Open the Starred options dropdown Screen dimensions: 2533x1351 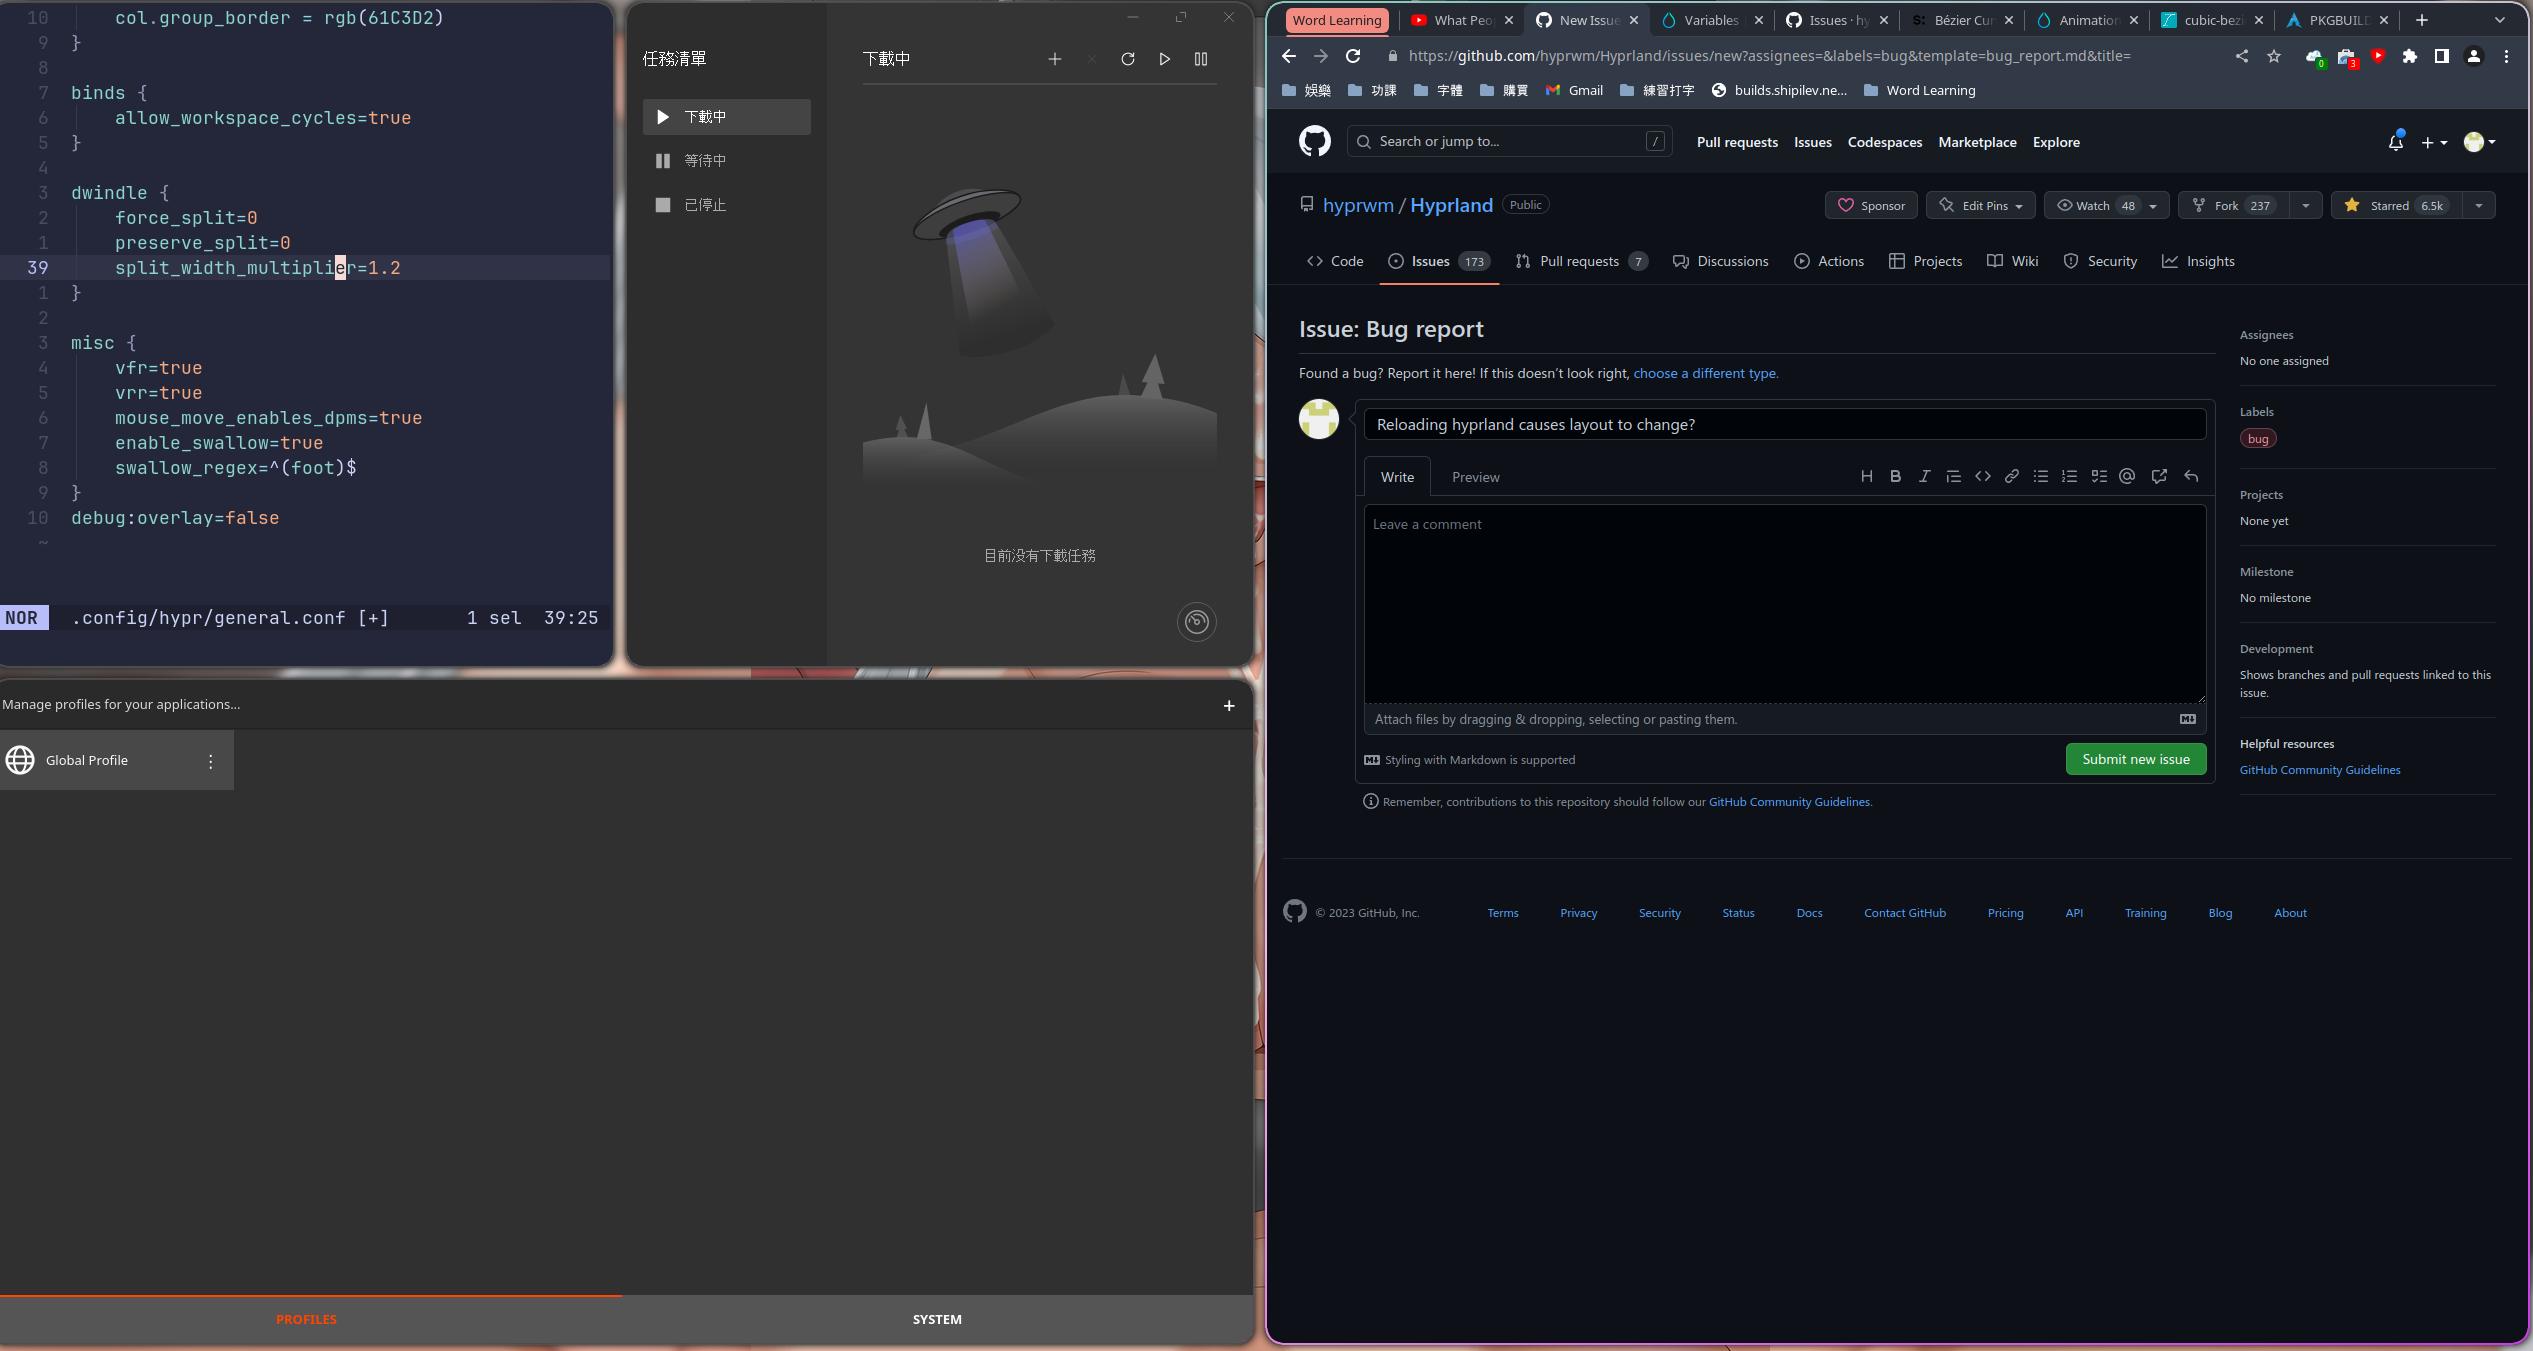click(2480, 205)
